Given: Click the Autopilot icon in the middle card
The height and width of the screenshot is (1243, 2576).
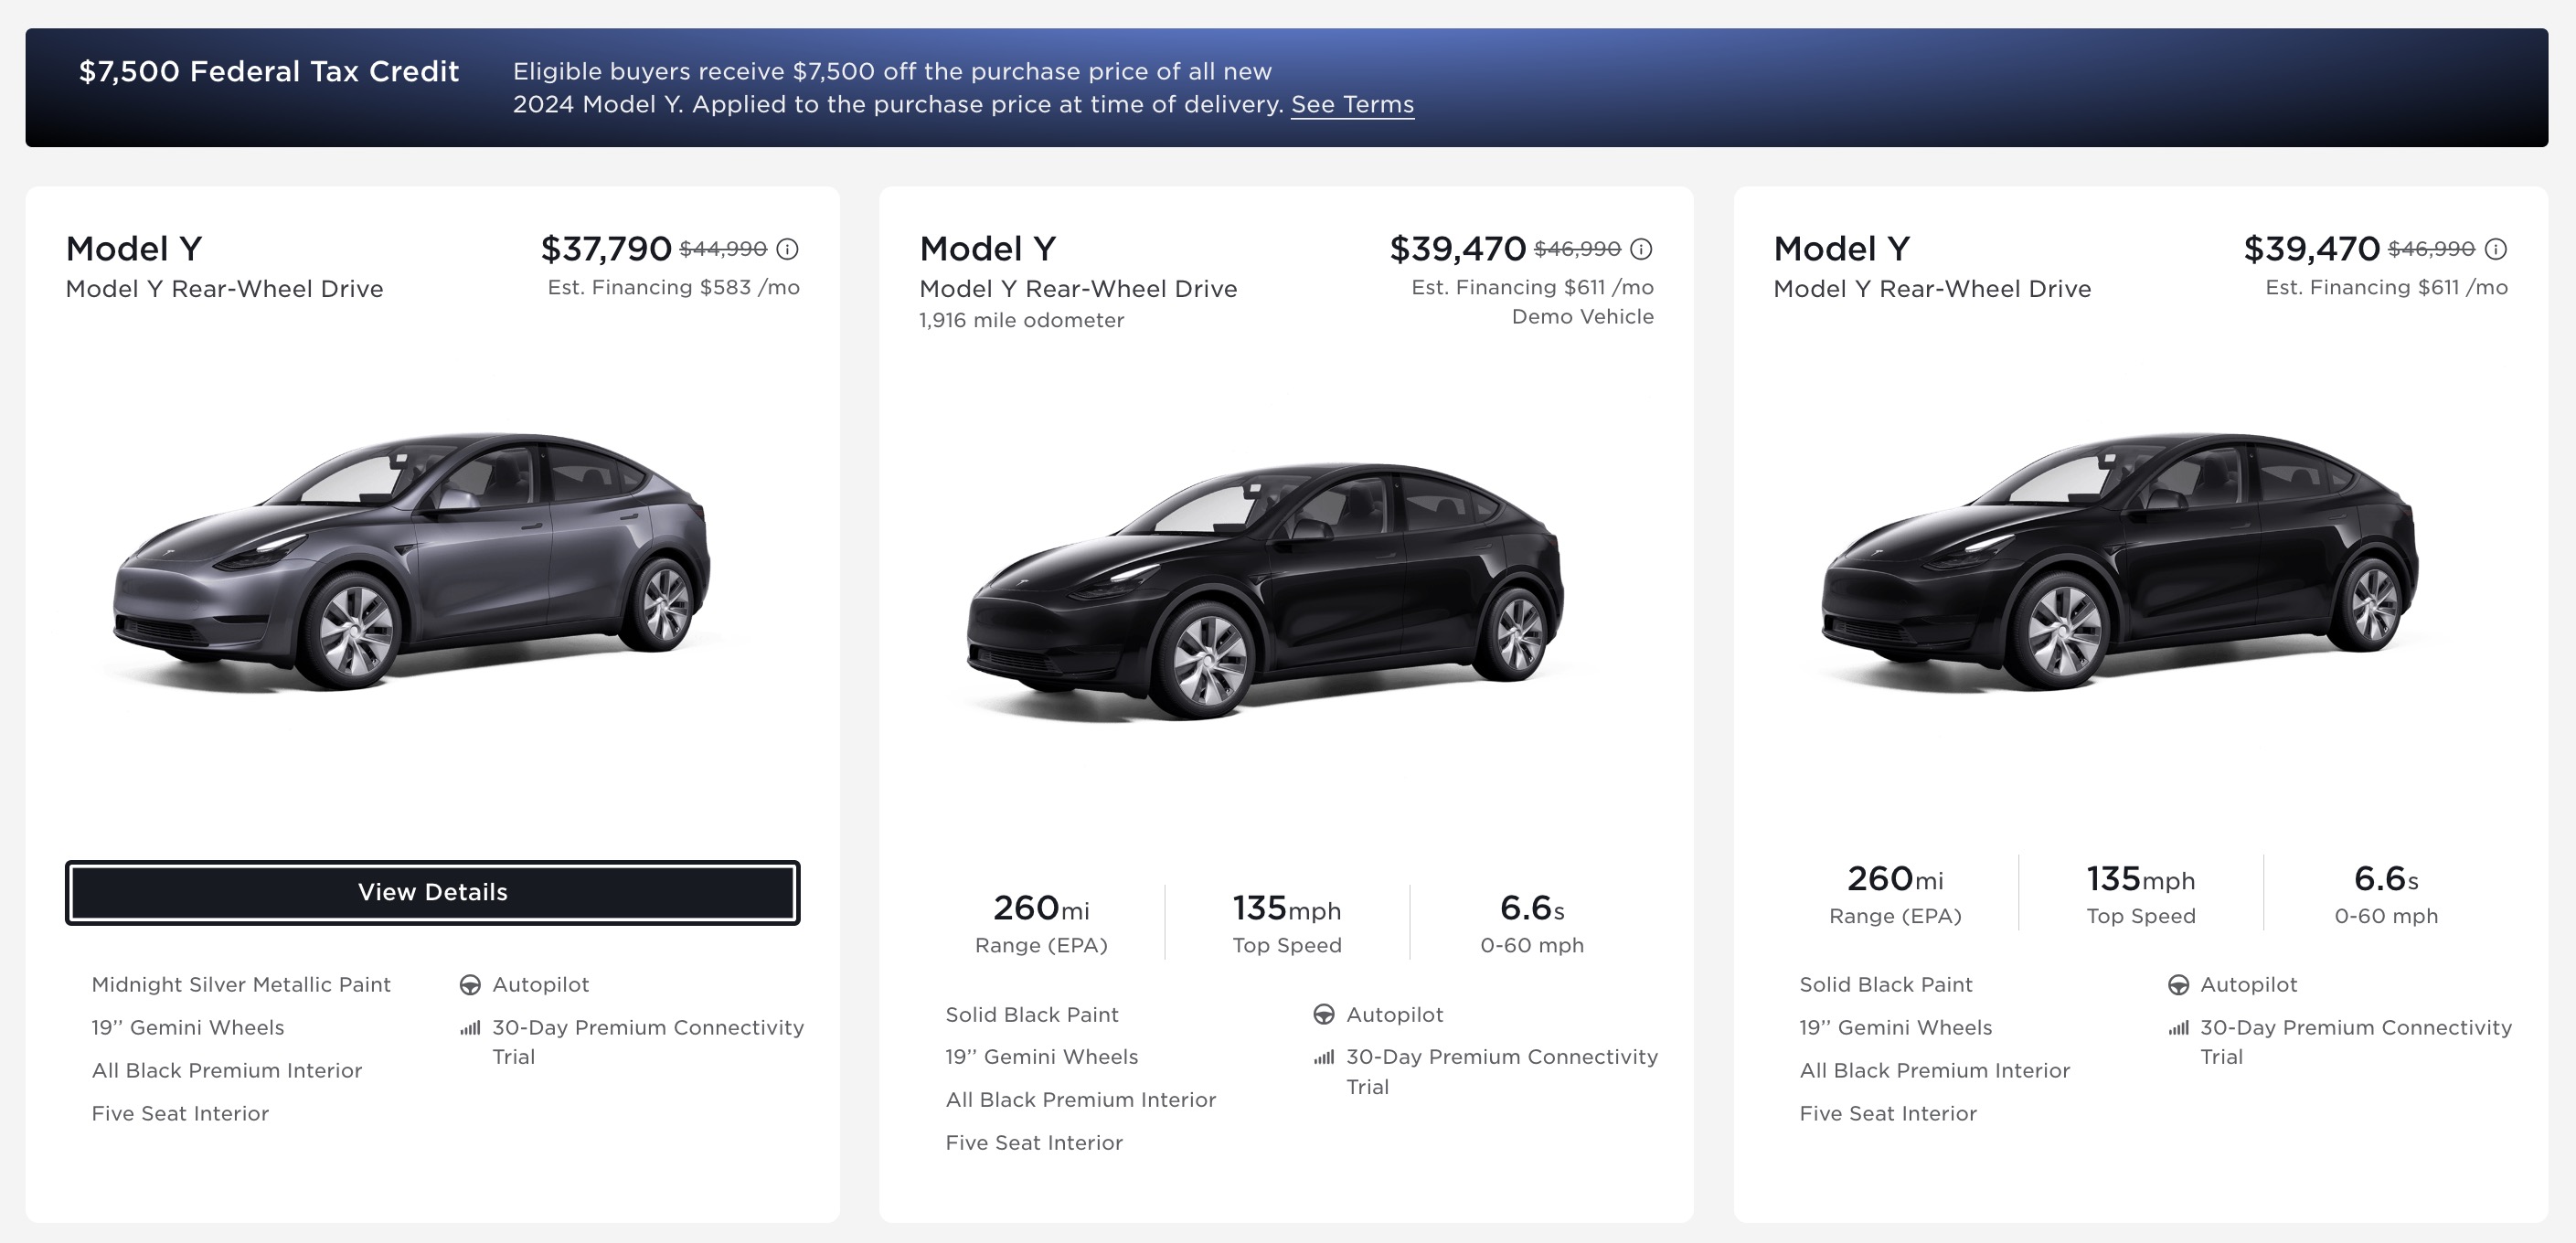Looking at the screenshot, I should coord(1324,1014).
